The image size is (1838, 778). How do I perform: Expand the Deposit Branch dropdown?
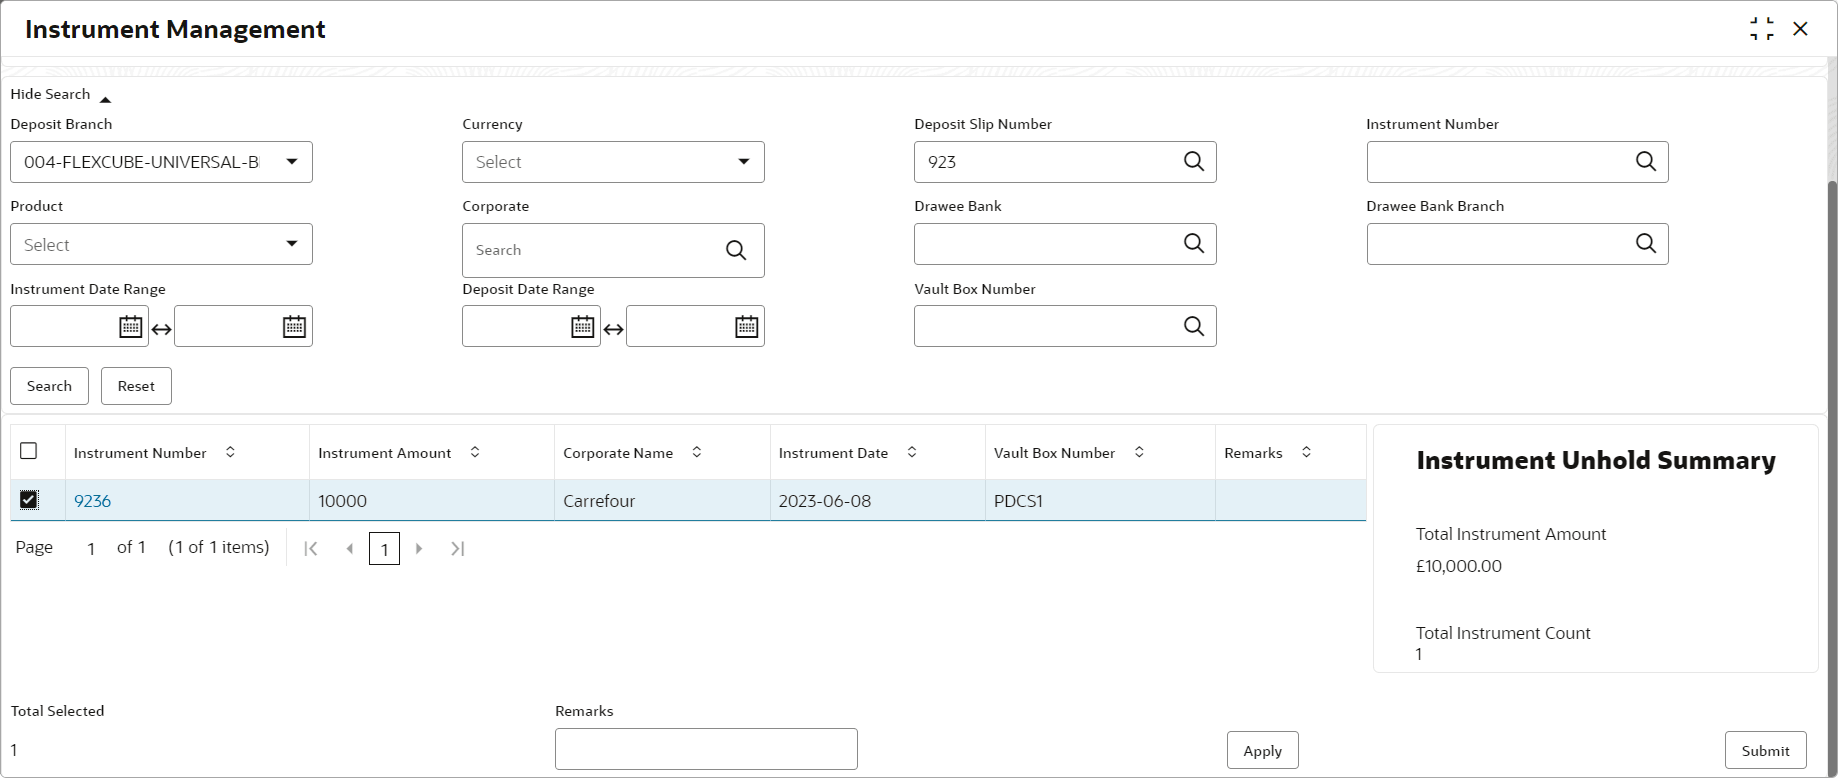(291, 162)
